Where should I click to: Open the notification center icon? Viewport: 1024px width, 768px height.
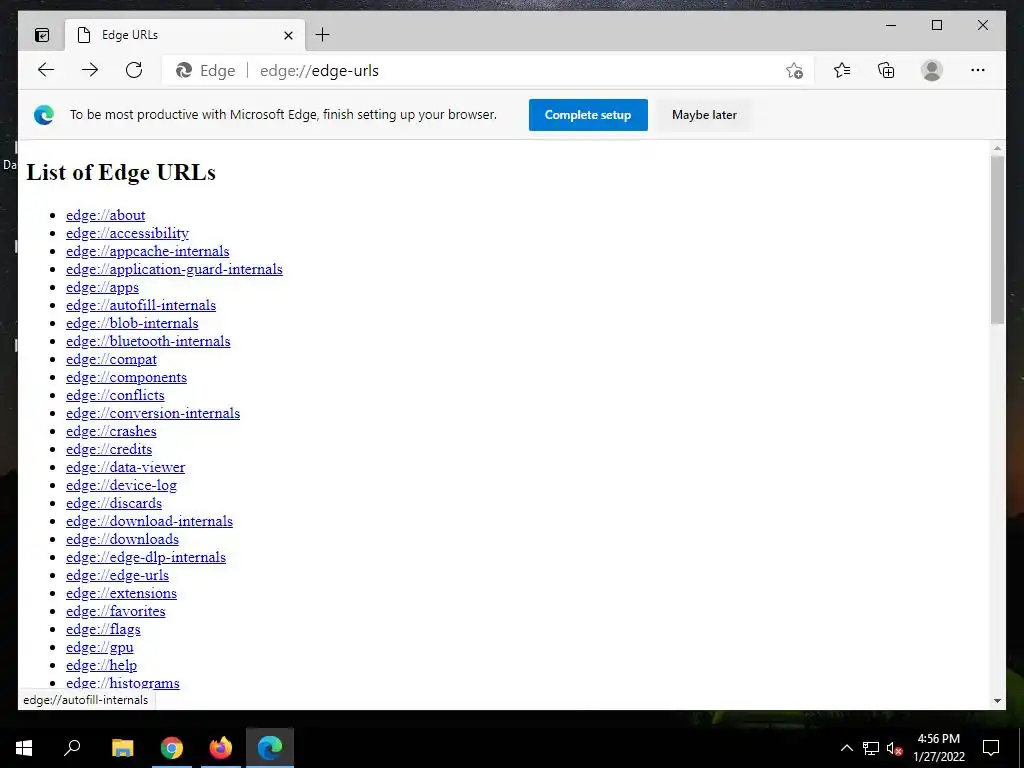(991, 748)
